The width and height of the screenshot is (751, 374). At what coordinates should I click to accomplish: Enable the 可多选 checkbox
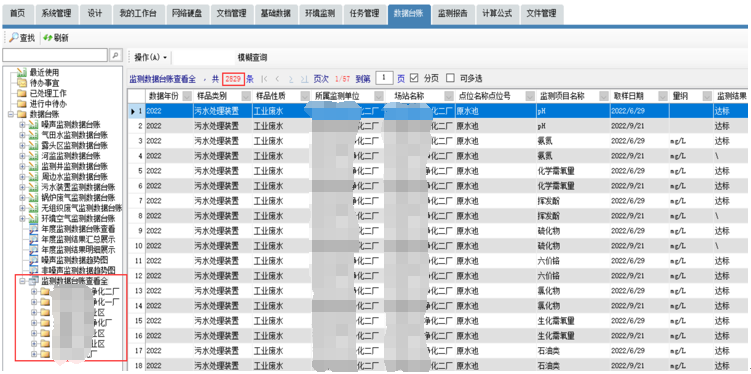pos(450,78)
